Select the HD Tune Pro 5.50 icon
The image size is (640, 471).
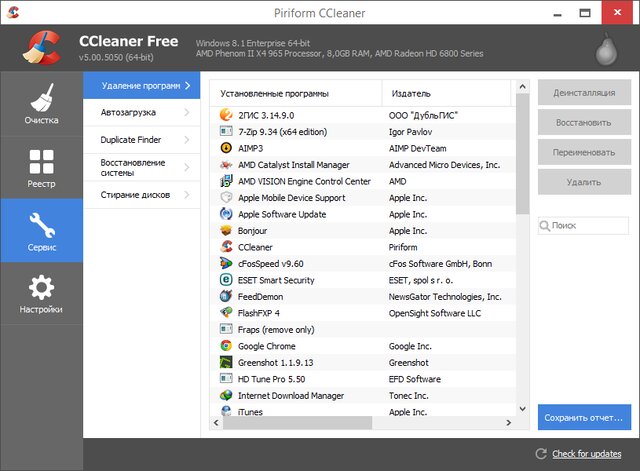pos(226,378)
